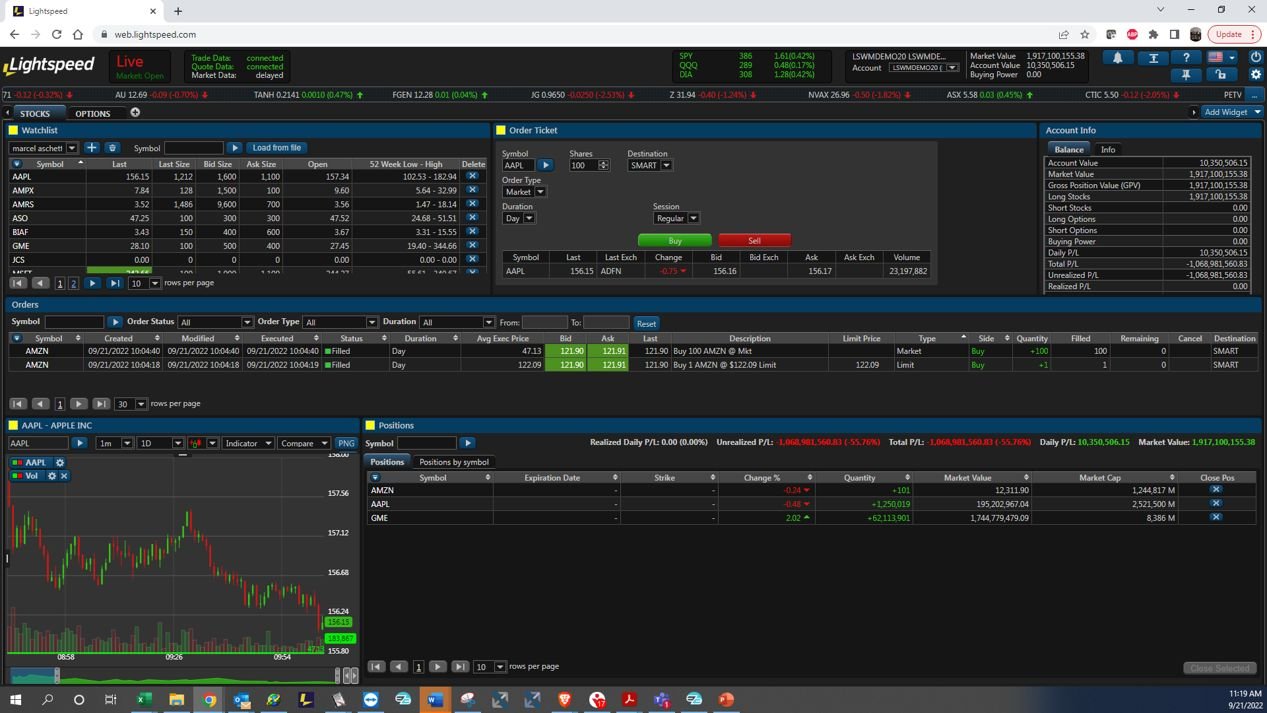The height and width of the screenshot is (713, 1267).
Task: Click Load from file button
Action: [277, 148]
